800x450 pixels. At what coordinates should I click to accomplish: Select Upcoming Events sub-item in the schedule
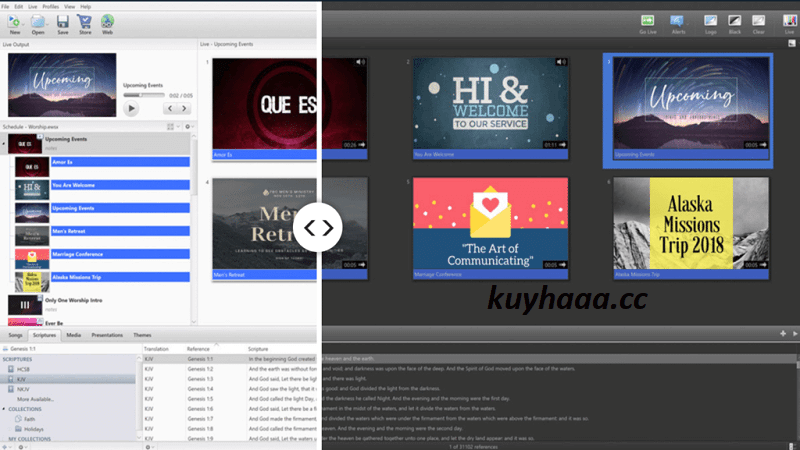pyautogui.click(x=120, y=208)
